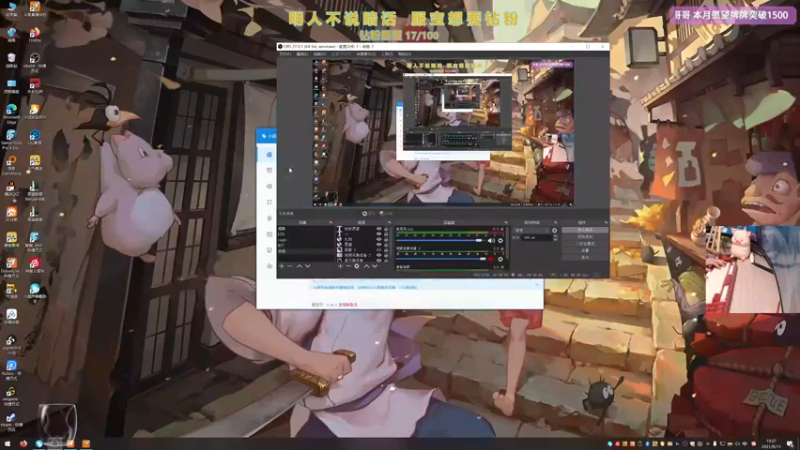Click the highlighted streaming button in Controls

point(584,230)
